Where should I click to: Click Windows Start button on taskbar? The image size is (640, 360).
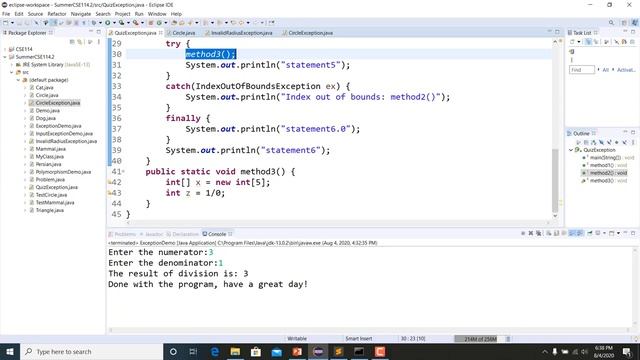tap(10, 351)
